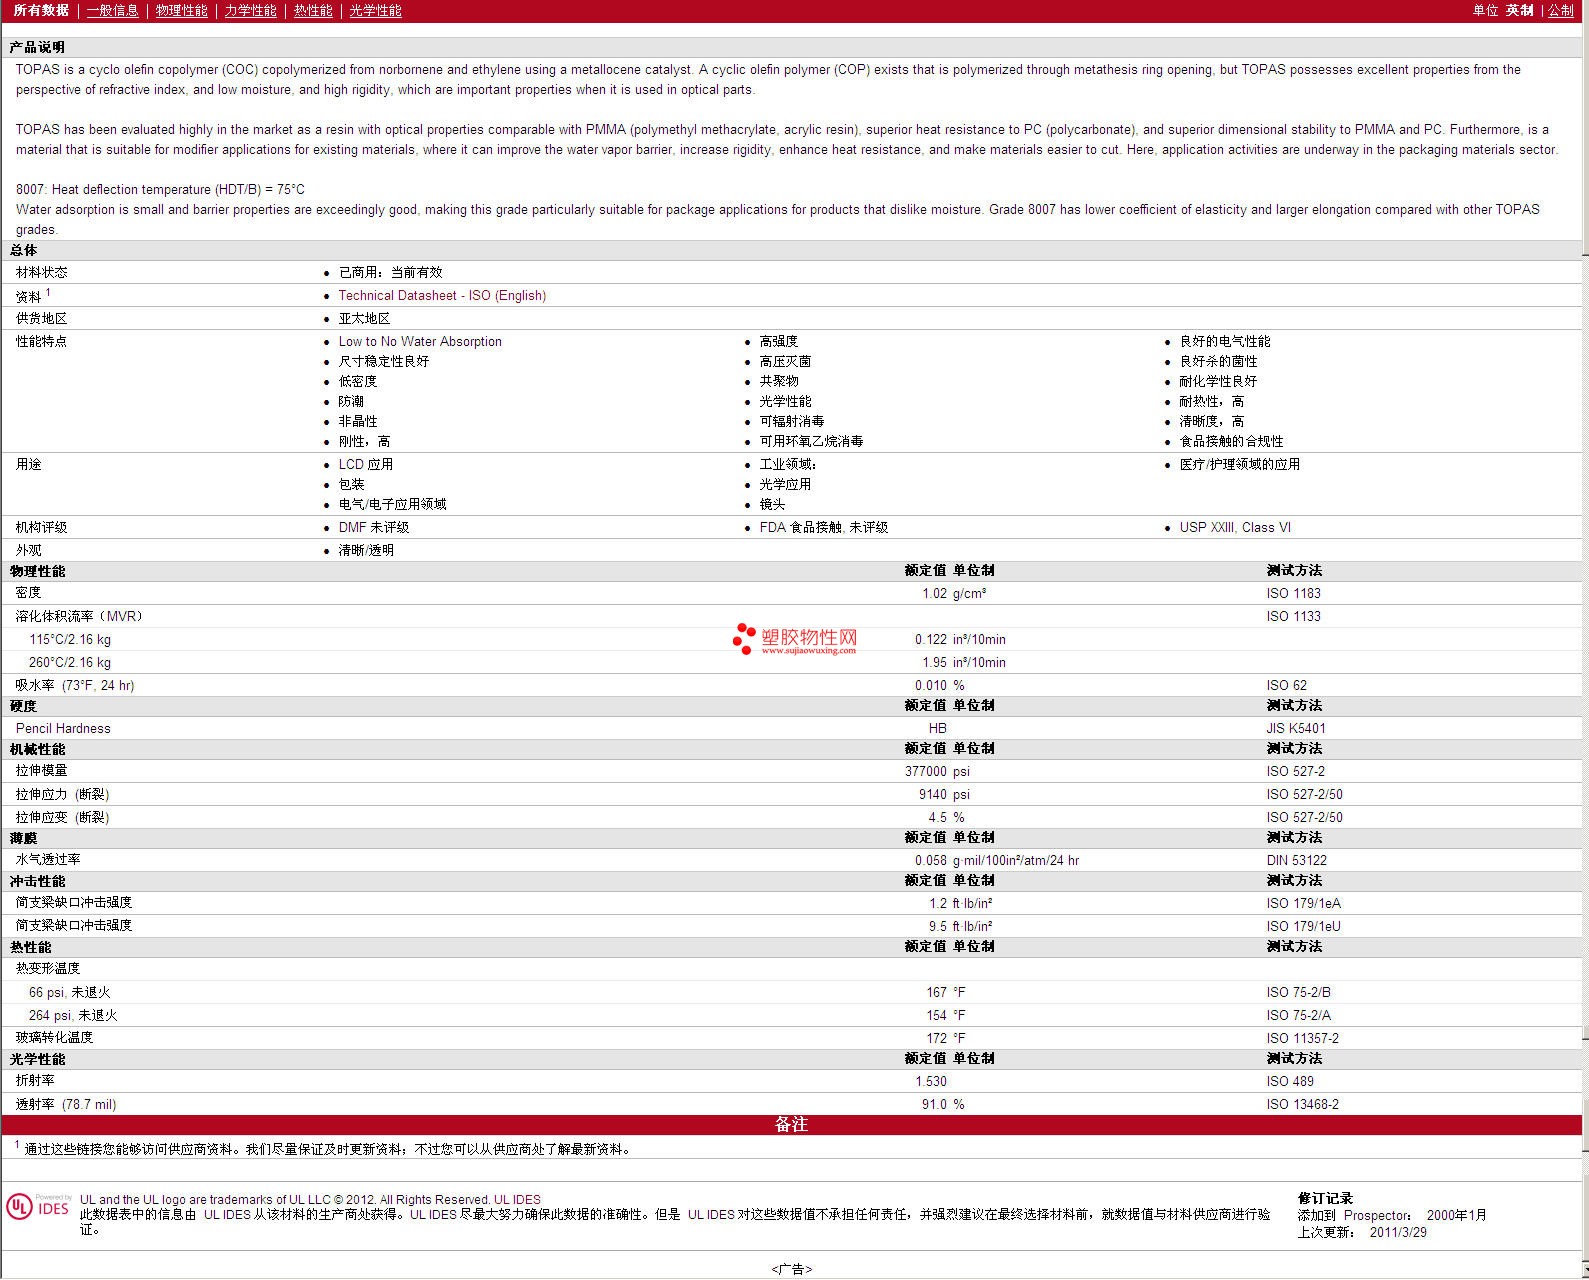Open the 光学性能 tab

pos(375,10)
